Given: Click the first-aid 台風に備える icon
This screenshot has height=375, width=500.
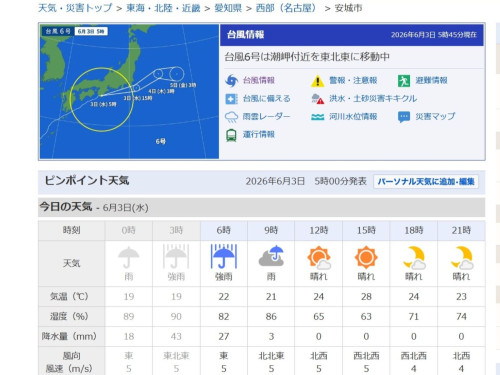Looking at the screenshot, I should (231, 99).
